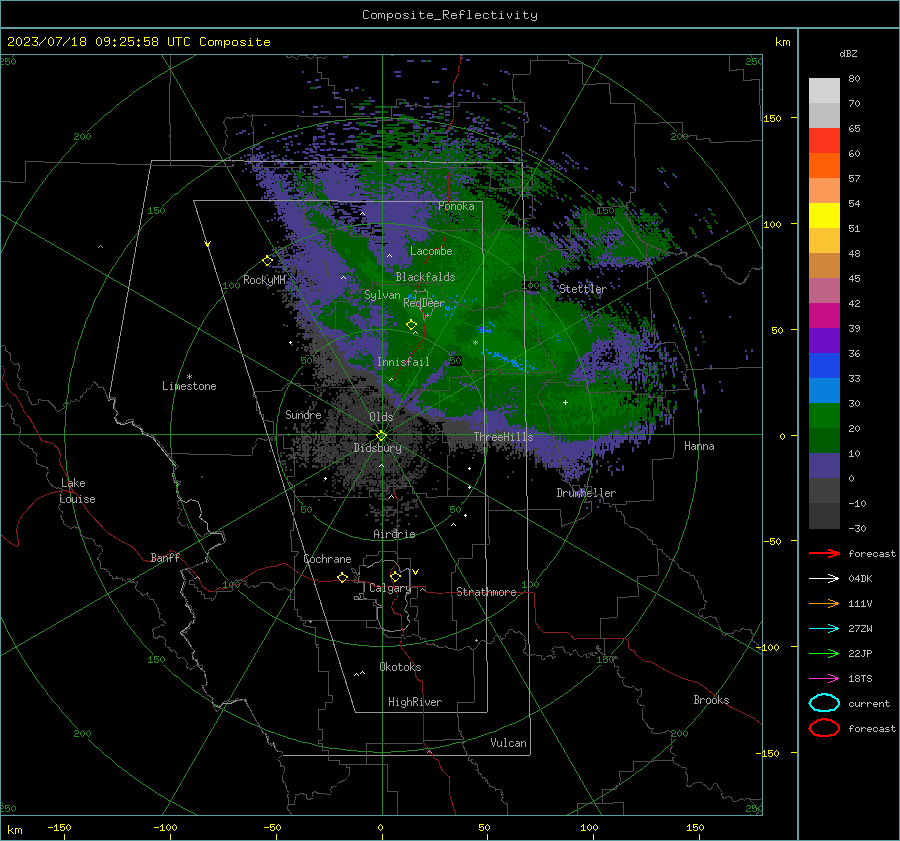
Task: Click the blue 36 dBZ legend swatch
Action: (824, 365)
